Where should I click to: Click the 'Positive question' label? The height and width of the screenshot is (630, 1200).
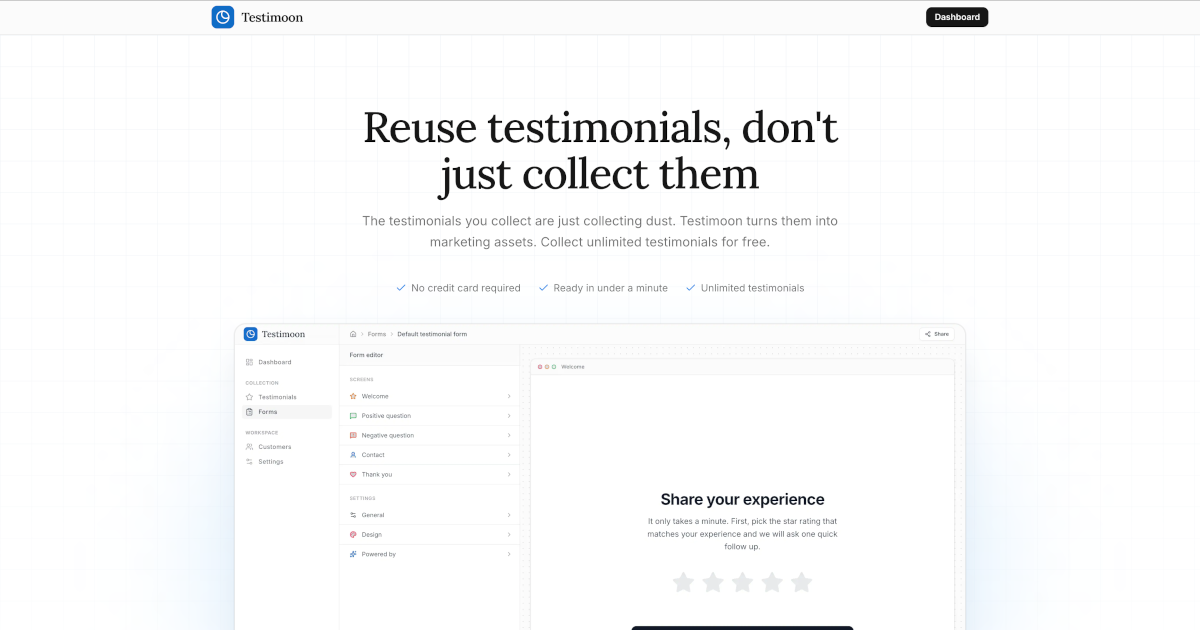click(386, 416)
